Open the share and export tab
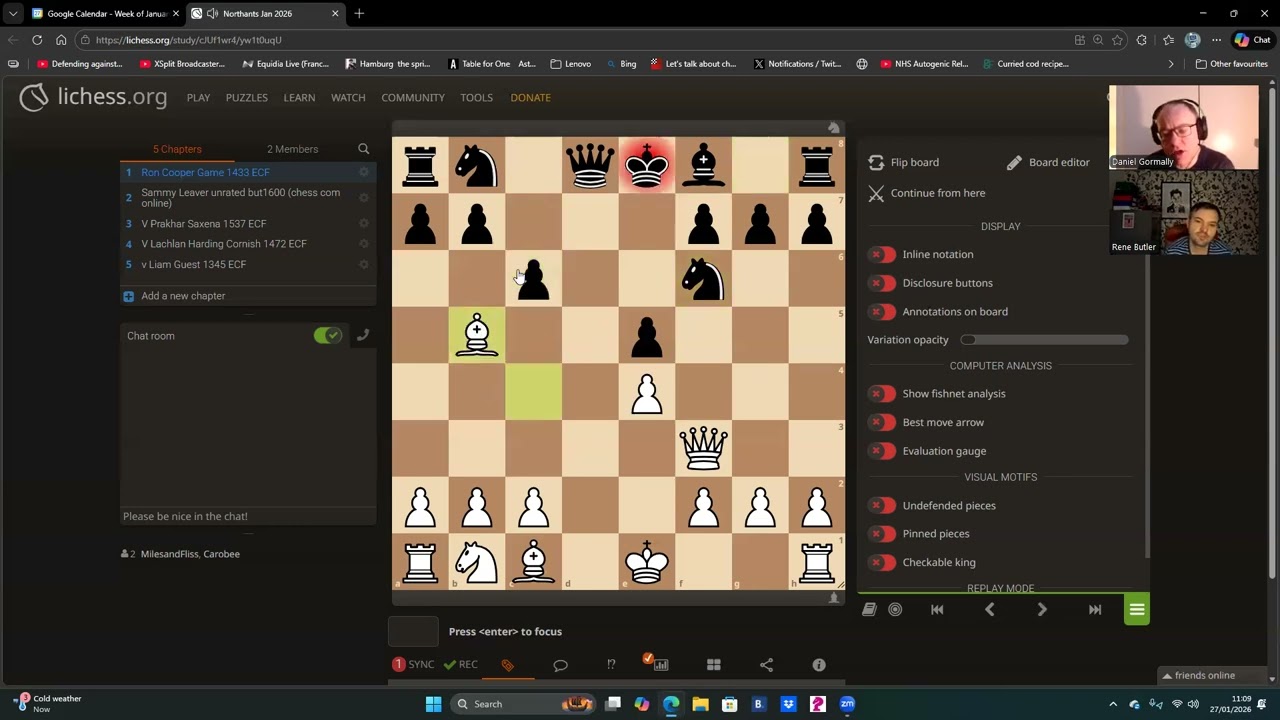1280x720 pixels. tap(766, 665)
